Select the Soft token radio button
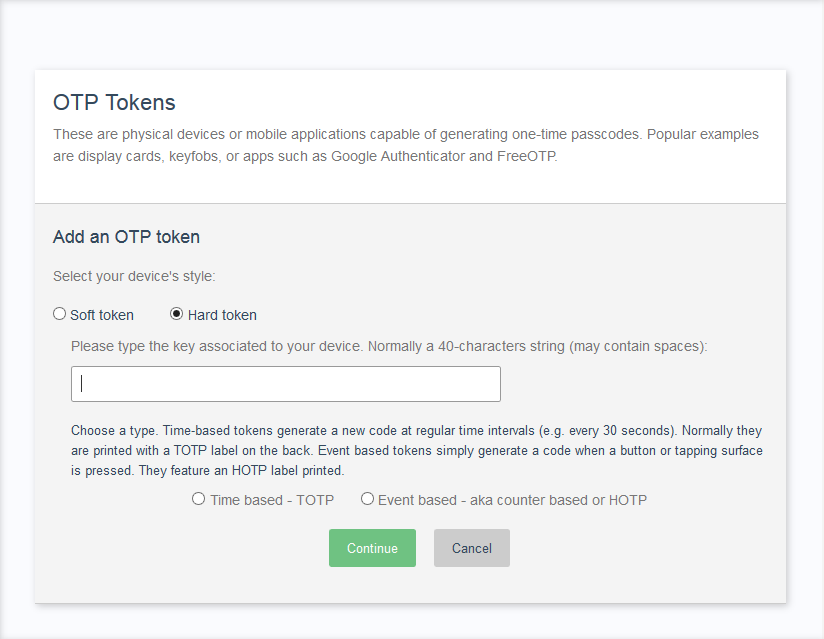 click(59, 313)
